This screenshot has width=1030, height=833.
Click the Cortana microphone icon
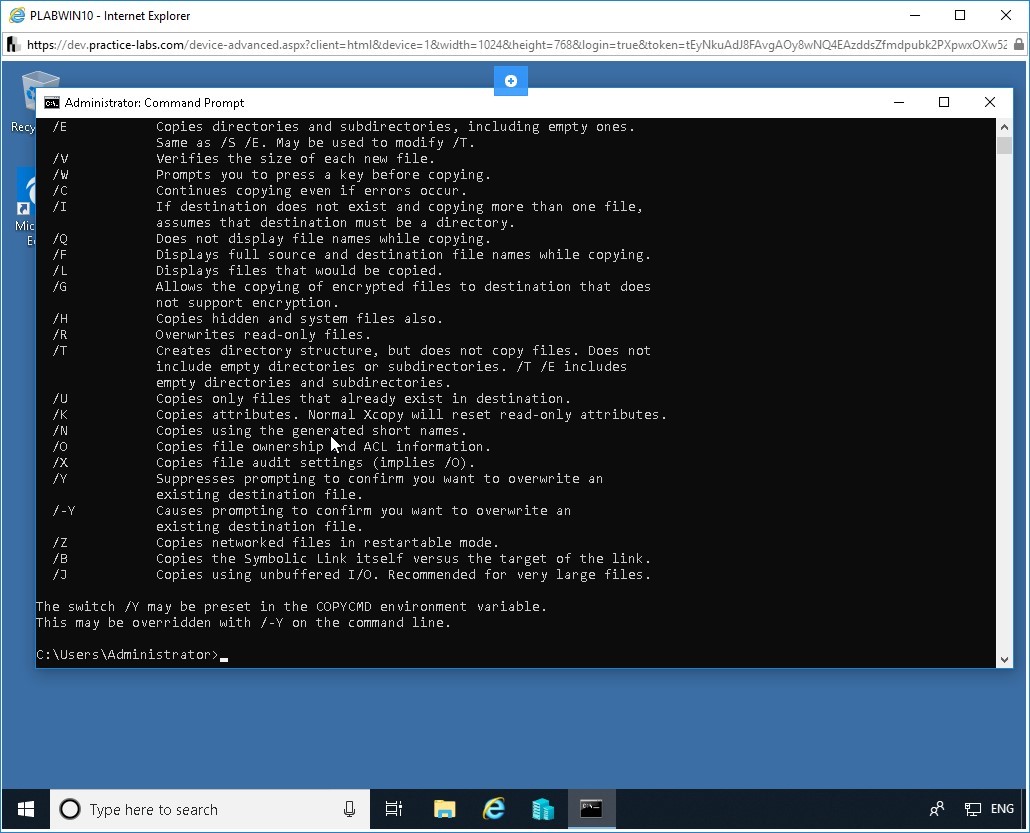pyautogui.click(x=349, y=809)
